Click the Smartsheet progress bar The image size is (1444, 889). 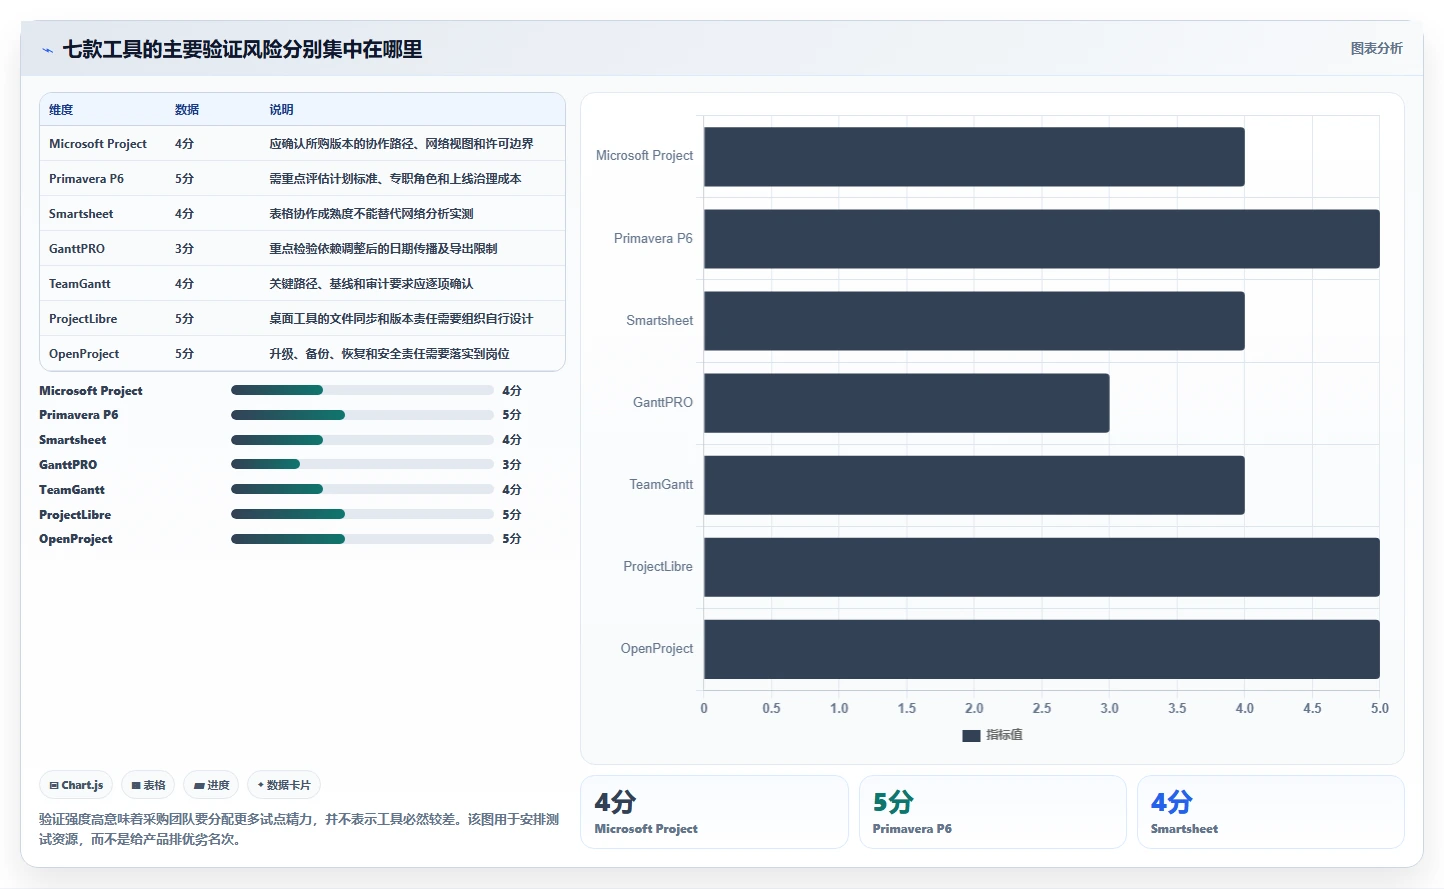[x=362, y=440]
